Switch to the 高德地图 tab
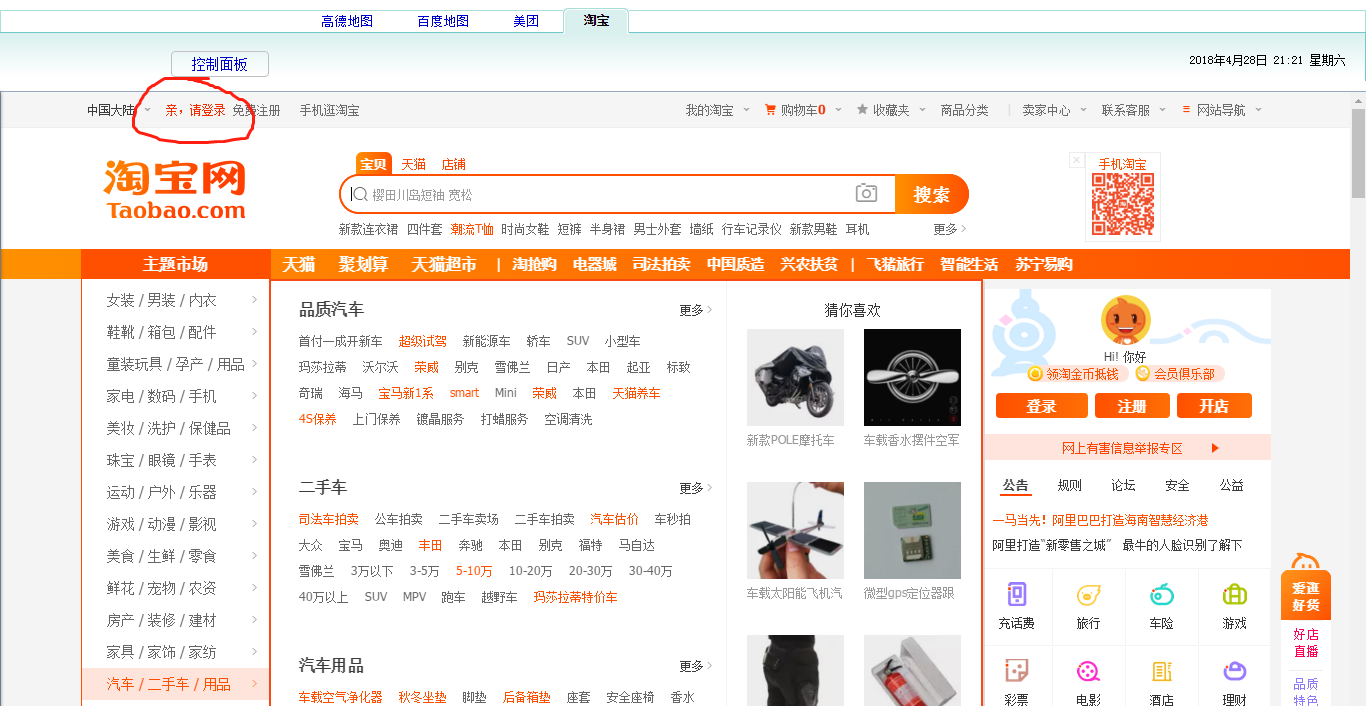 [347, 21]
